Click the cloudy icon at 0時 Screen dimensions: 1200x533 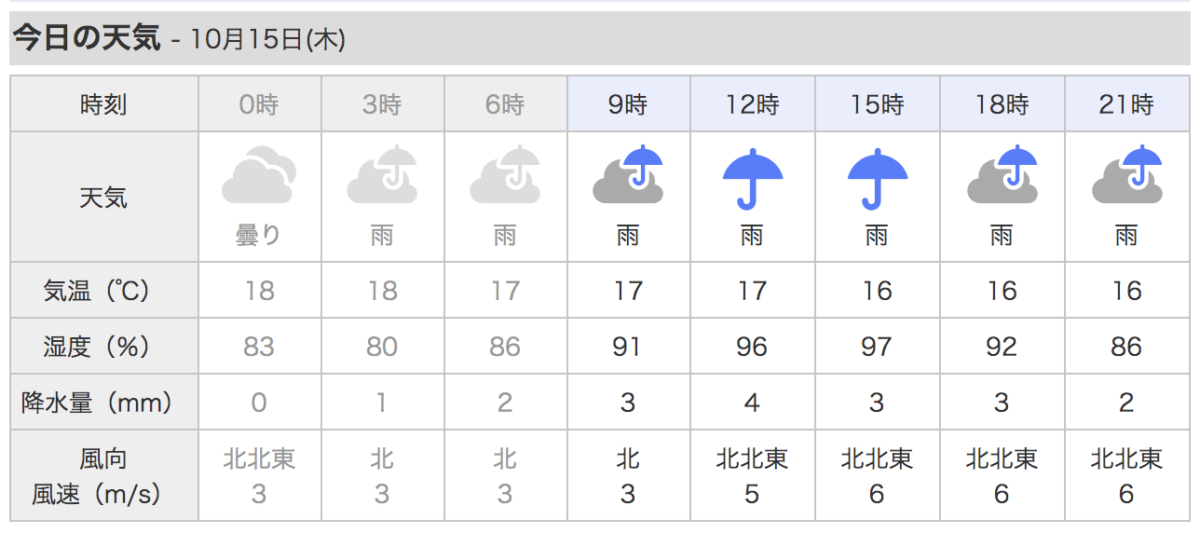tap(258, 175)
